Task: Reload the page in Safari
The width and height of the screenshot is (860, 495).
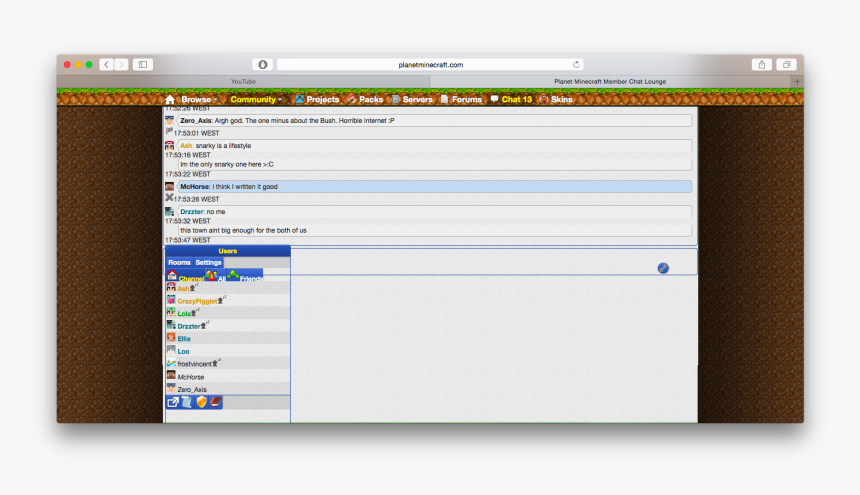Action: coord(576,65)
